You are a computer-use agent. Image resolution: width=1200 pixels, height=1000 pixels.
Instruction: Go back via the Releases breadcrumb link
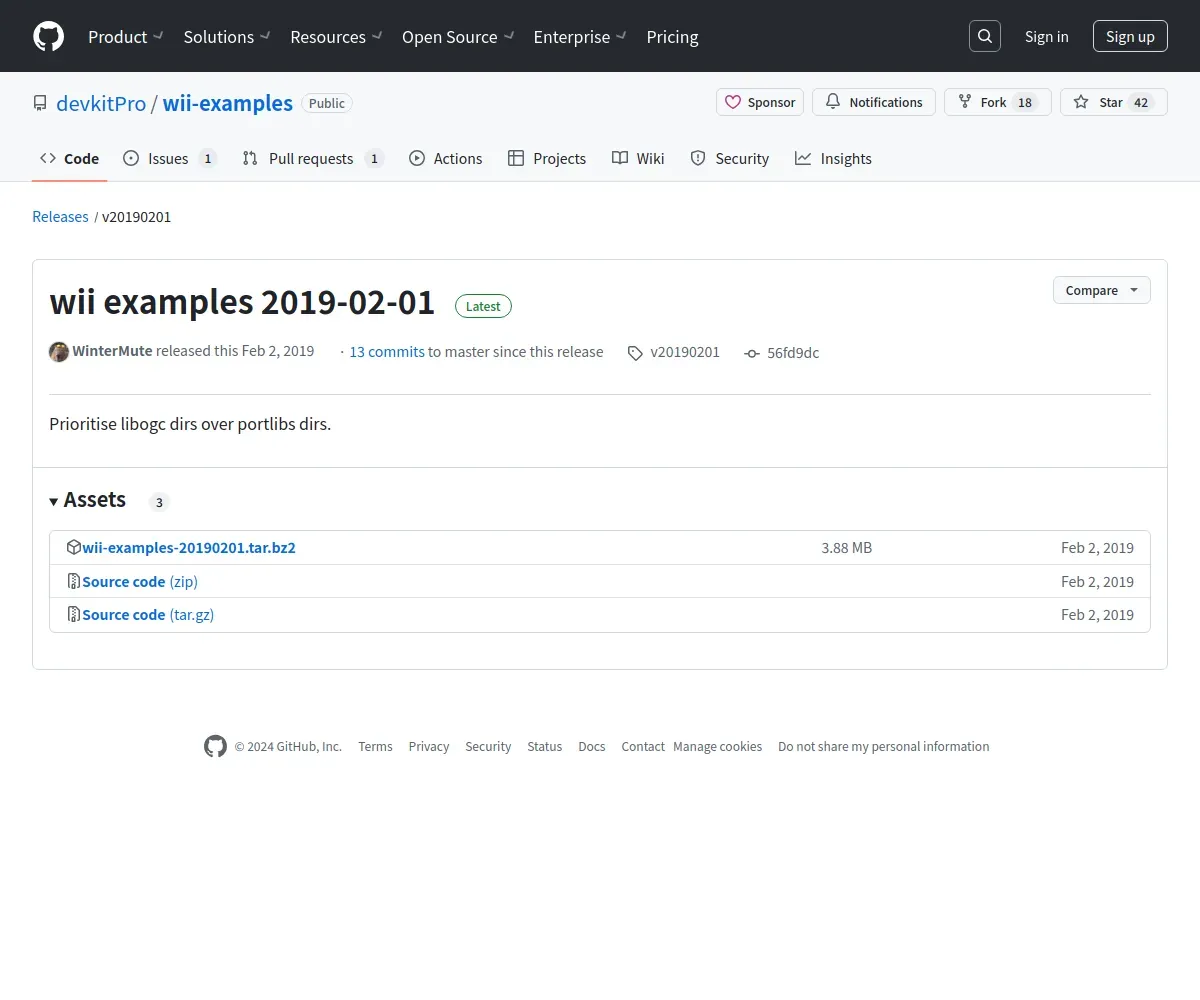(x=60, y=216)
